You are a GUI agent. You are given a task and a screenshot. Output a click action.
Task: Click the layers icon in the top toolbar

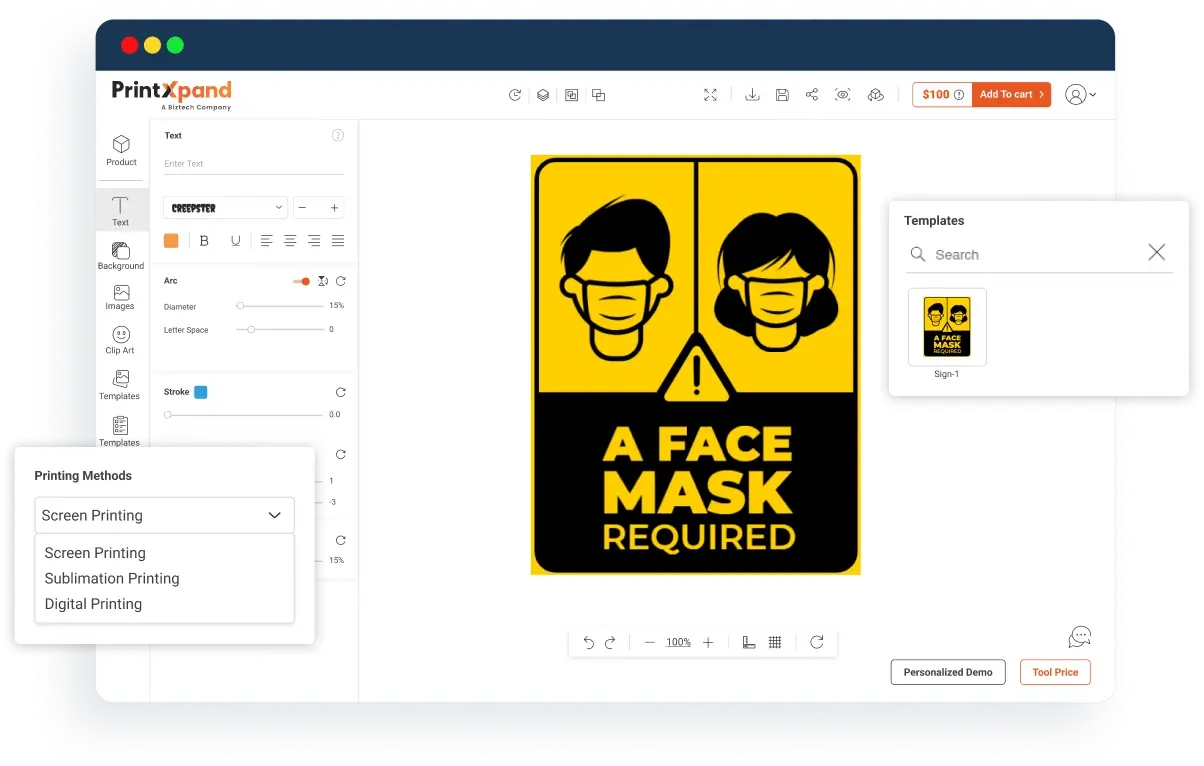coord(542,95)
